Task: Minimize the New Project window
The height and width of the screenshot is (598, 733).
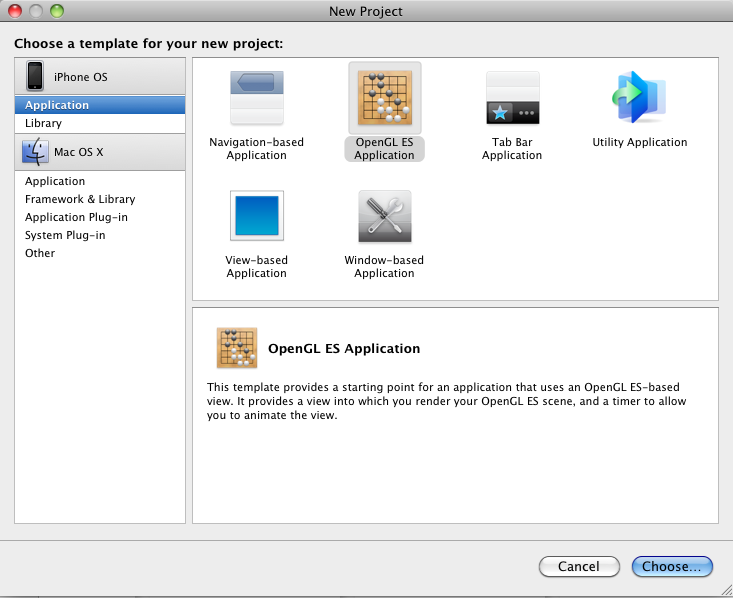Action: tap(36, 11)
